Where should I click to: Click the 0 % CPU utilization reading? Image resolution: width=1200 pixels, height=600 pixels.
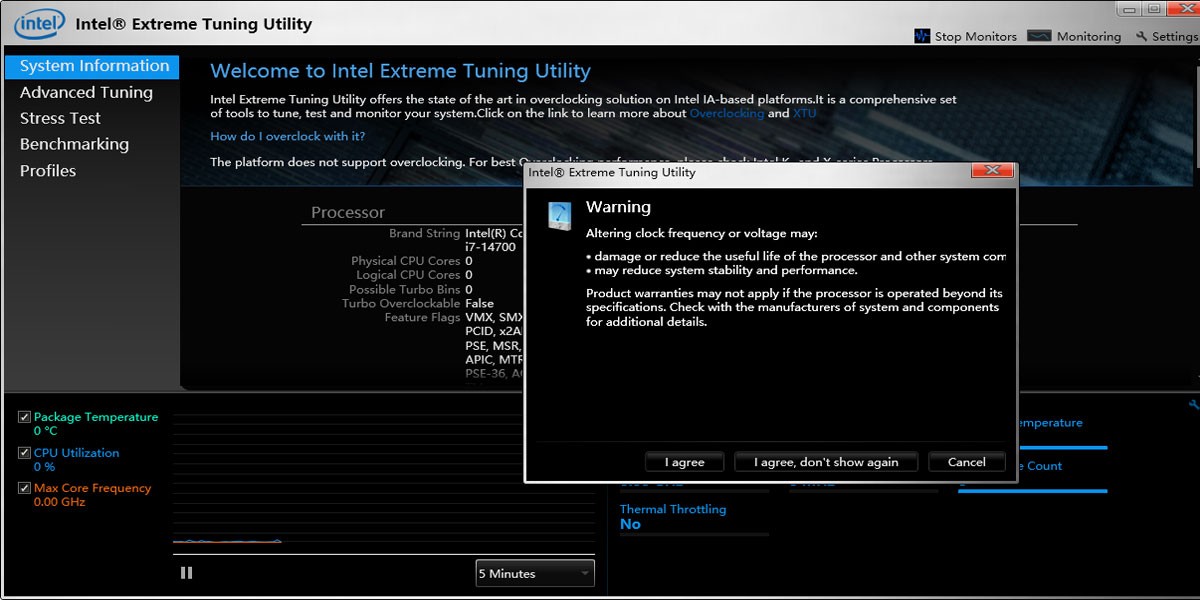click(x=44, y=467)
